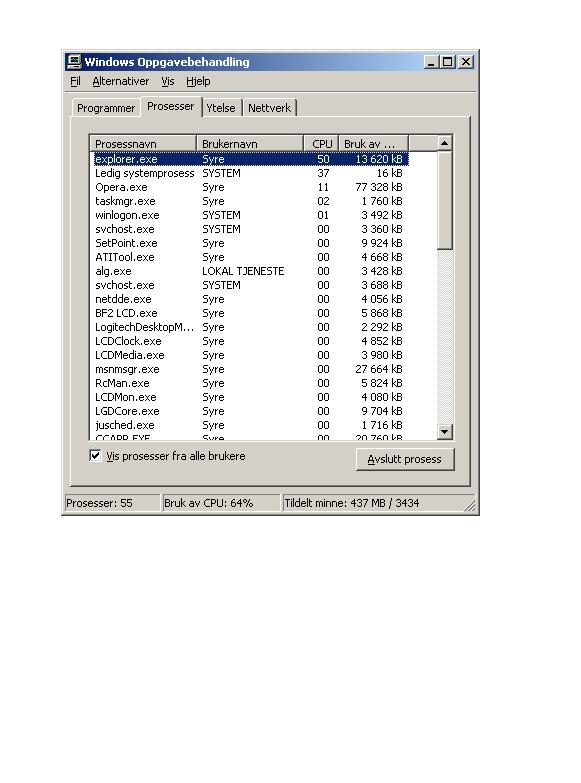Click the scrollbar up arrow
Image resolution: width=581 pixels, height=783 pixels.
point(444,143)
